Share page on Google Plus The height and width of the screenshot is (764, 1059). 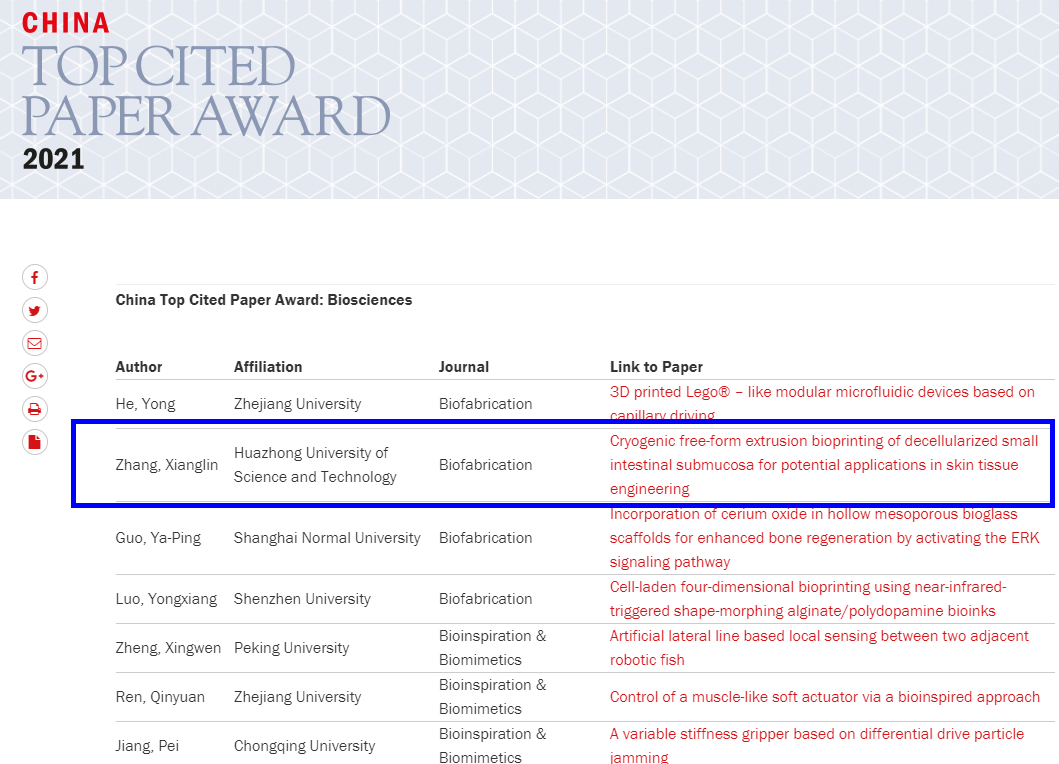coord(35,376)
